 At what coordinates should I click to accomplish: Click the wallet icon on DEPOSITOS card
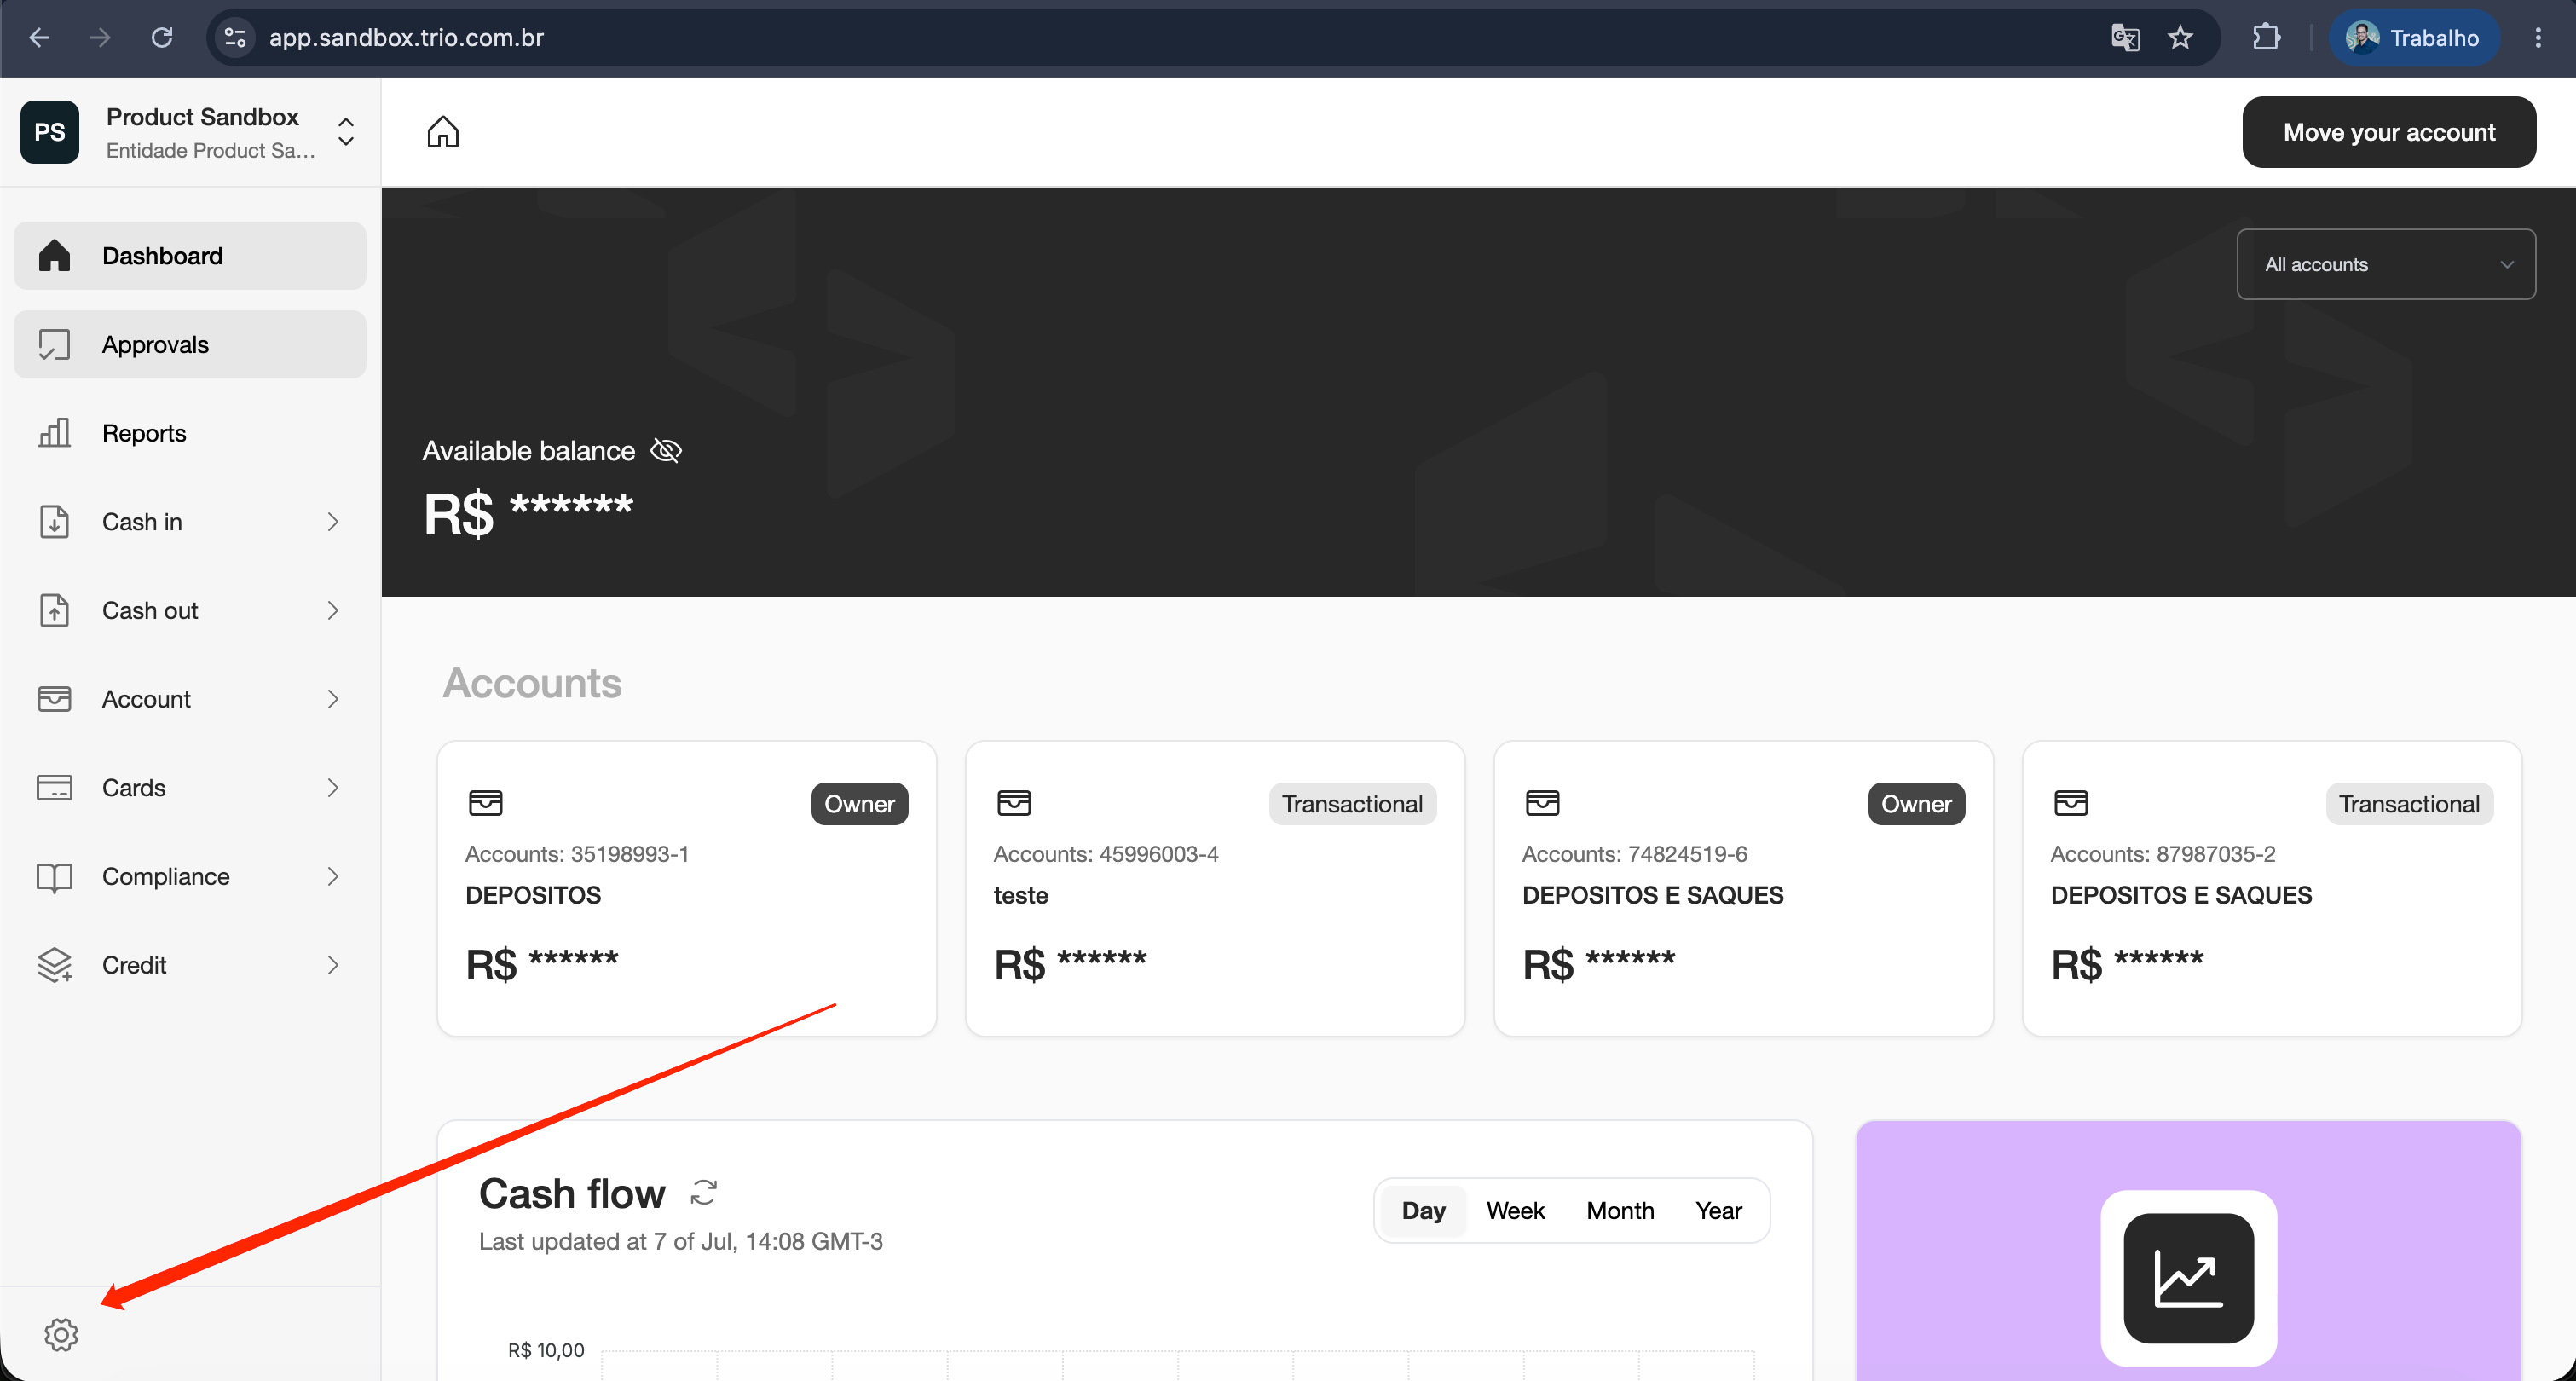point(486,802)
